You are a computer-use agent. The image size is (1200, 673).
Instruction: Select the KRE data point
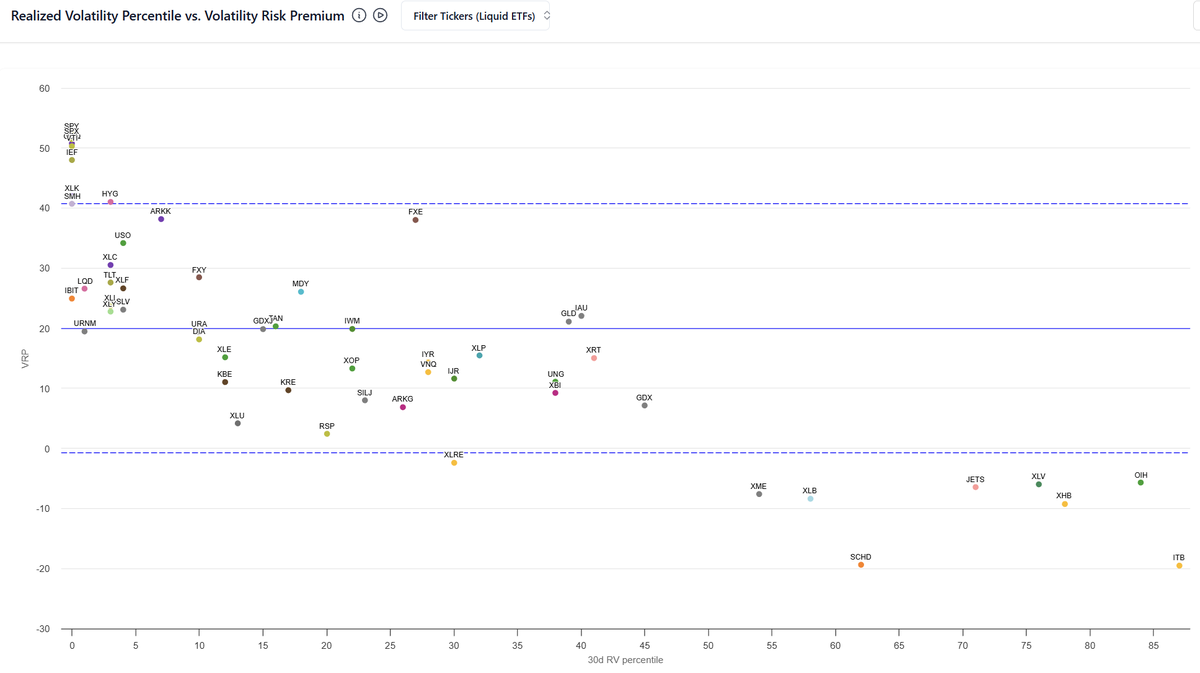(x=288, y=390)
